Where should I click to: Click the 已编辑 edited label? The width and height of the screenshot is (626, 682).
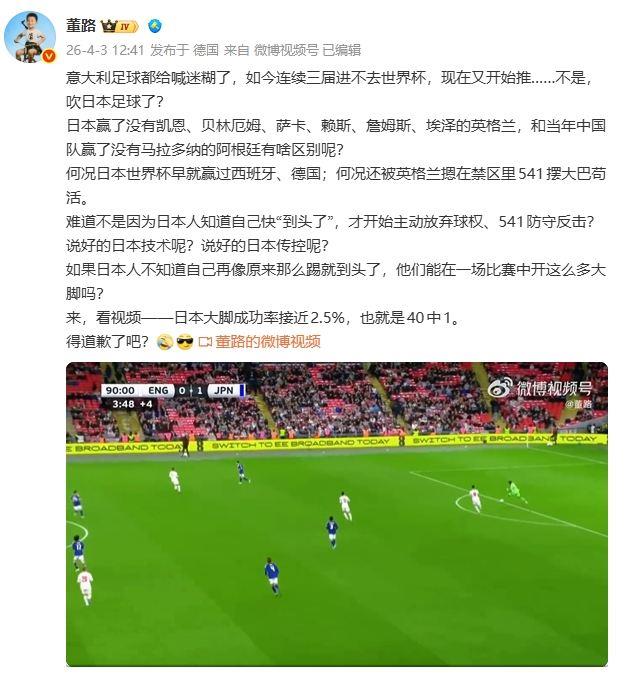coord(341,50)
